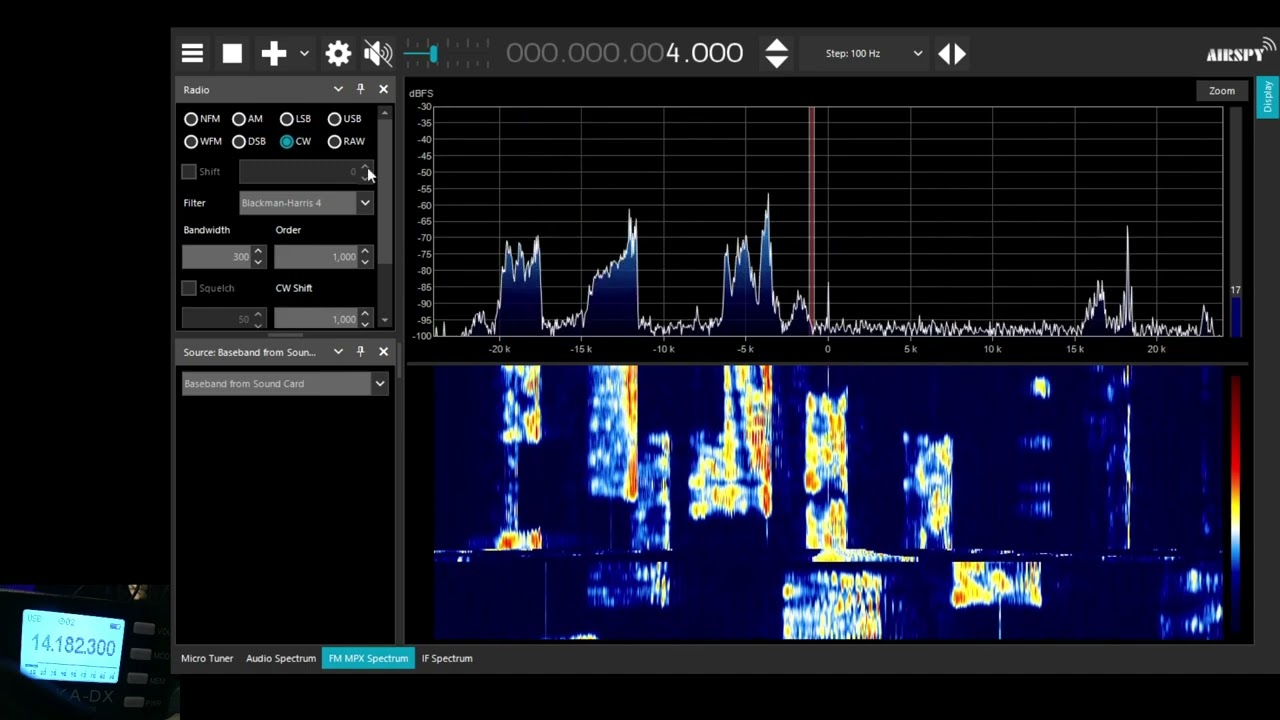This screenshot has height=720, width=1280.
Task: Stop the radio with the square button
Action: pos(232,54)
